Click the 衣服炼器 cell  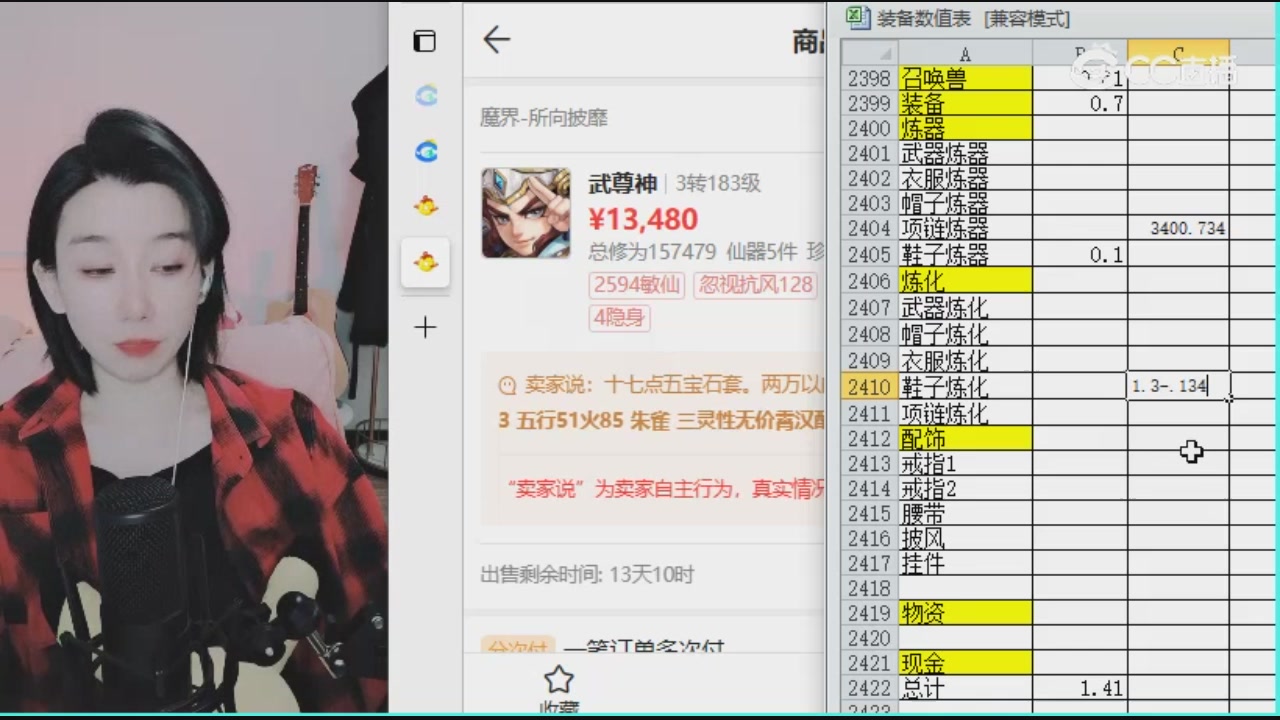click(965, 178)
